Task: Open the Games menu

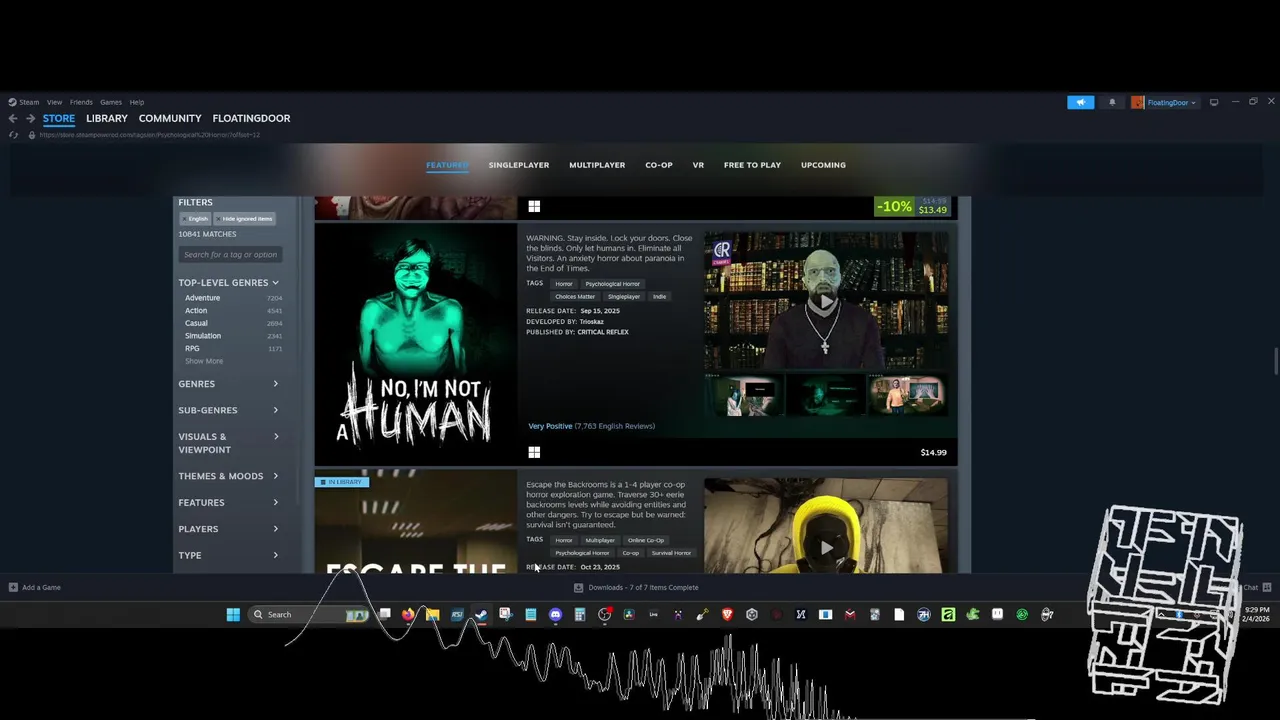Action: point(111,102)
